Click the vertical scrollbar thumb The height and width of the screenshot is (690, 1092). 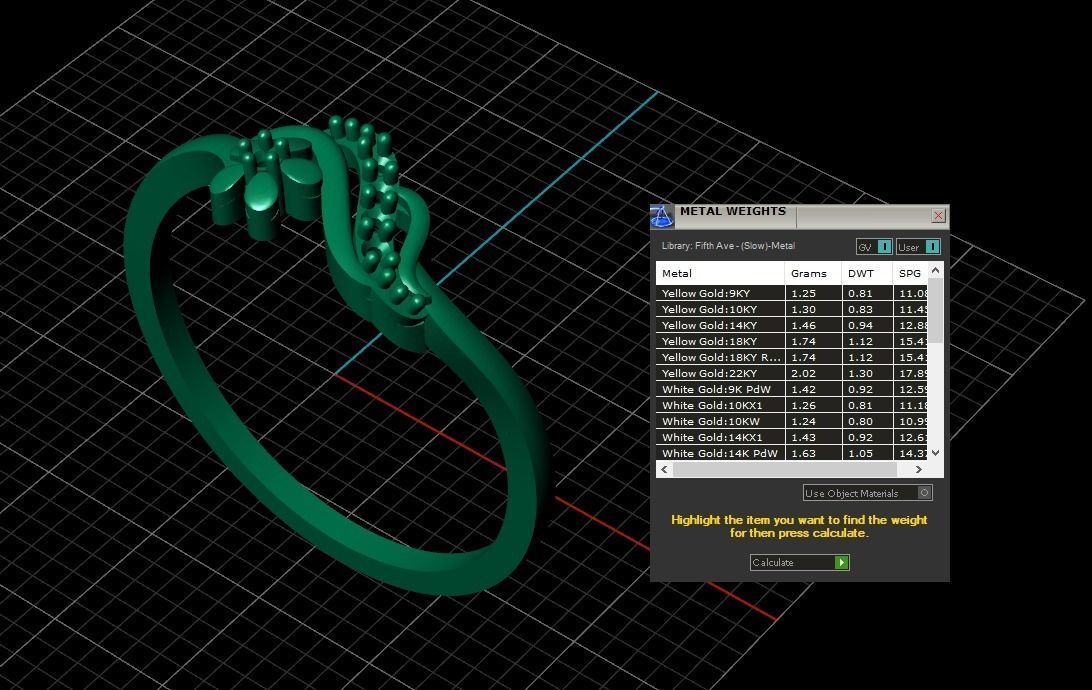click(x=935, y=311)
